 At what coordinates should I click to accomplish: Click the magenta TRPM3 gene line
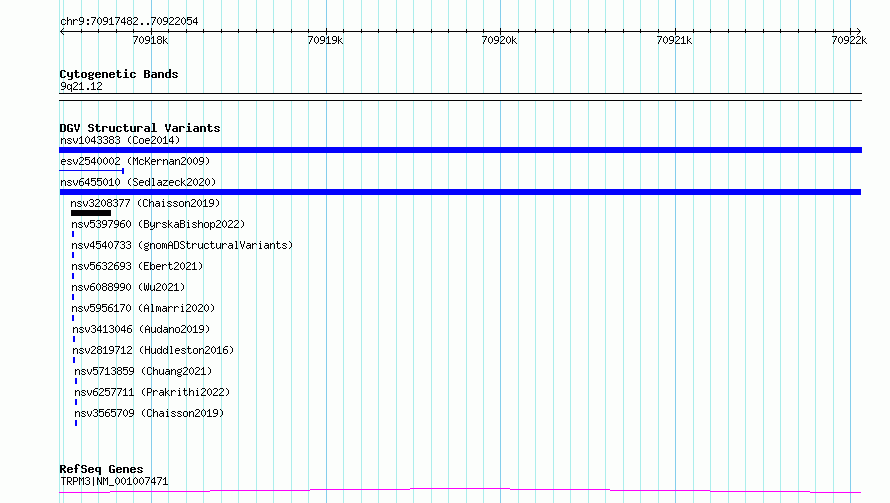click(460, 491)
